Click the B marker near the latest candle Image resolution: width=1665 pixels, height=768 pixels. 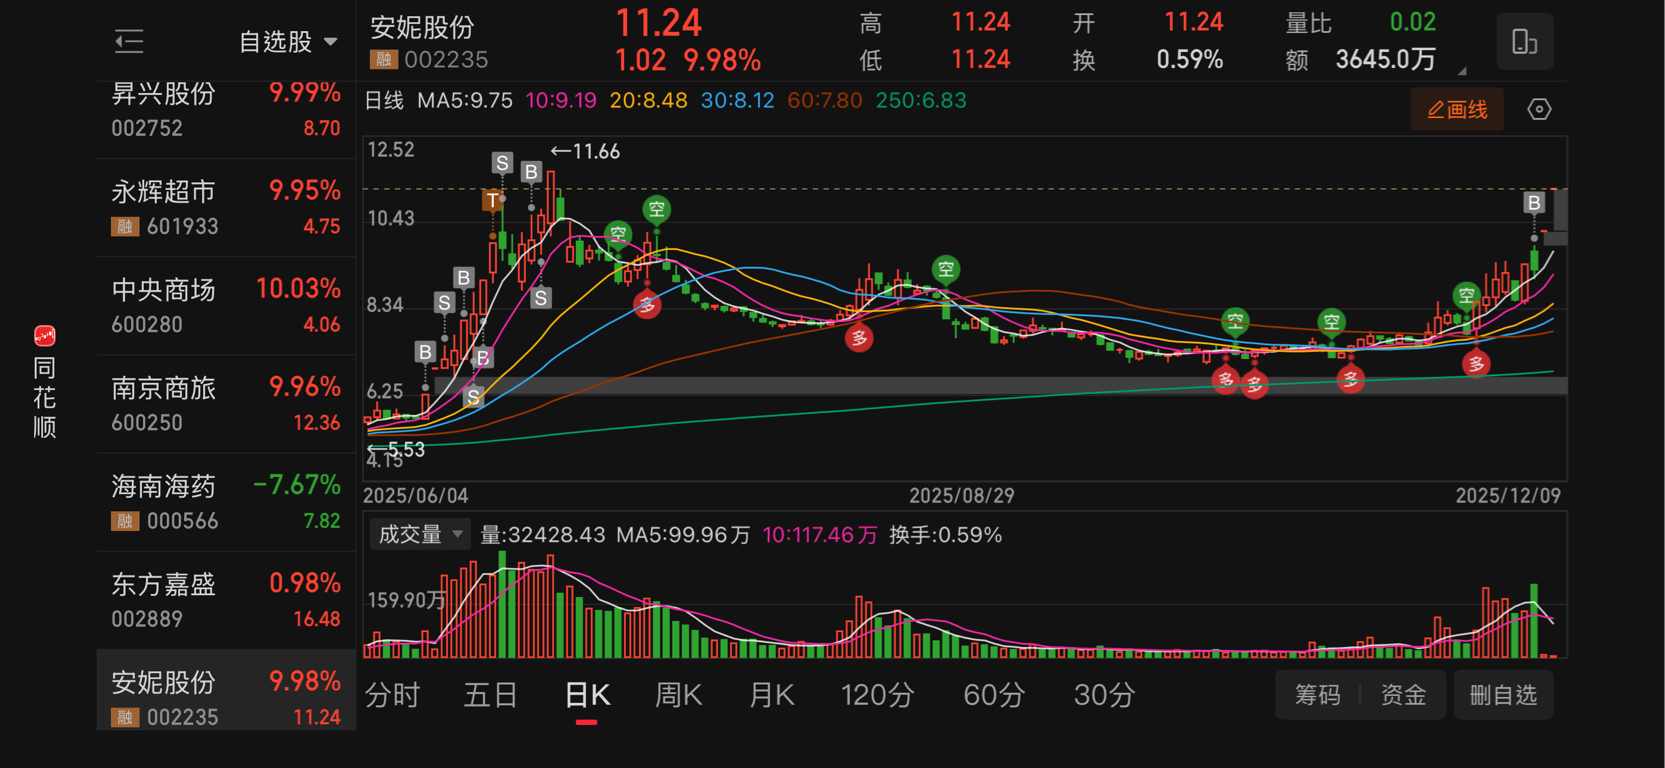(1534, 203)
